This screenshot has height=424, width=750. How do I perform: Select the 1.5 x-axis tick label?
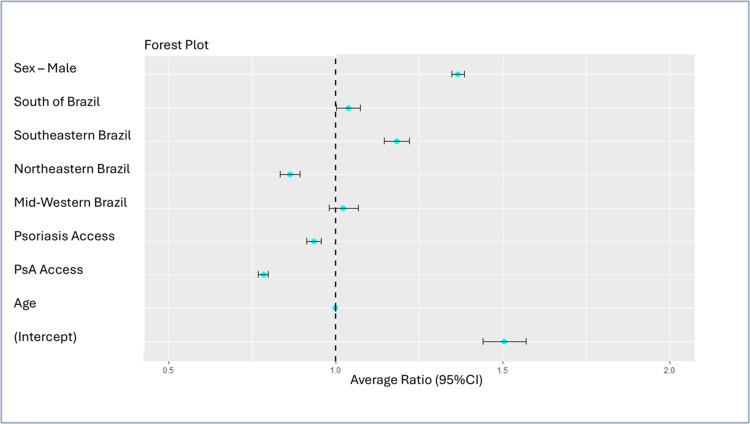[502, 371]
